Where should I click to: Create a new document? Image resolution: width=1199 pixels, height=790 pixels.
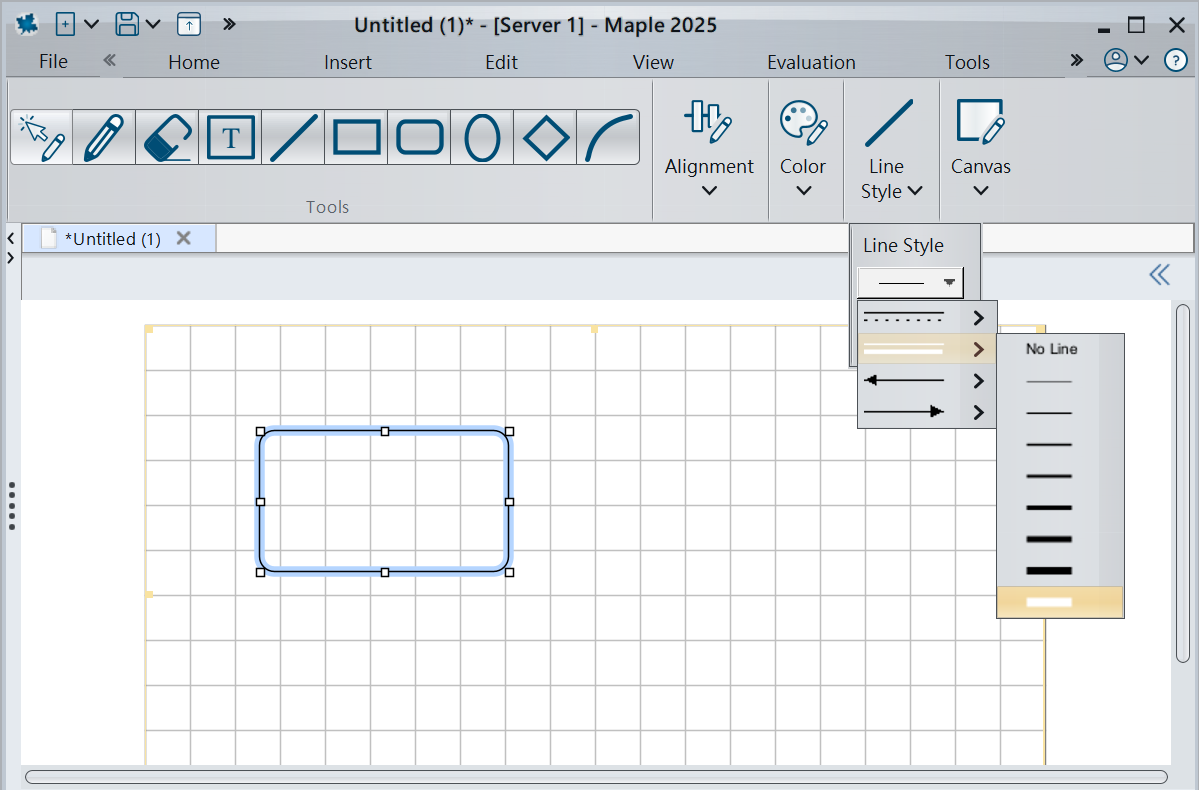tap(66, 24)
